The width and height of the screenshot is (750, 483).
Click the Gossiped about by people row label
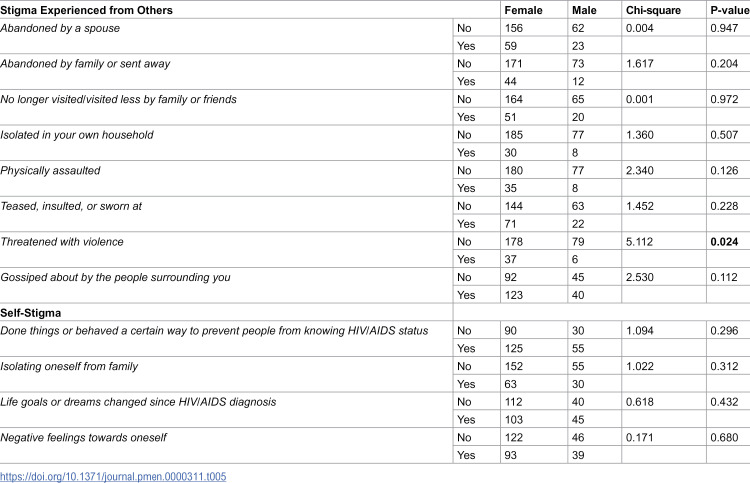click(x=115, y=277)
